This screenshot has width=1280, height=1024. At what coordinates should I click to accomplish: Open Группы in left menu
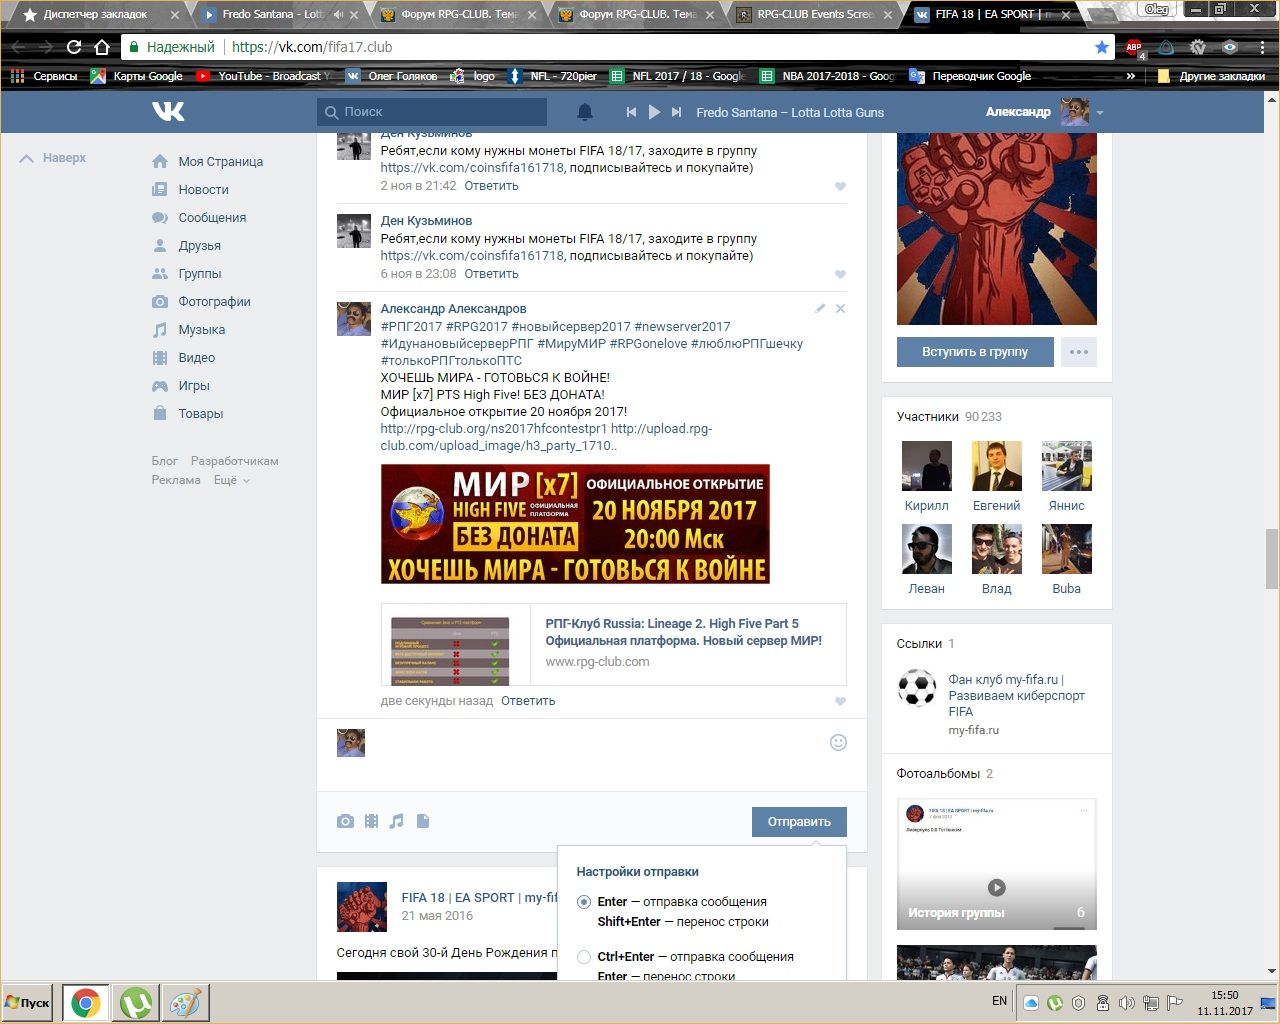click(200, 273)
